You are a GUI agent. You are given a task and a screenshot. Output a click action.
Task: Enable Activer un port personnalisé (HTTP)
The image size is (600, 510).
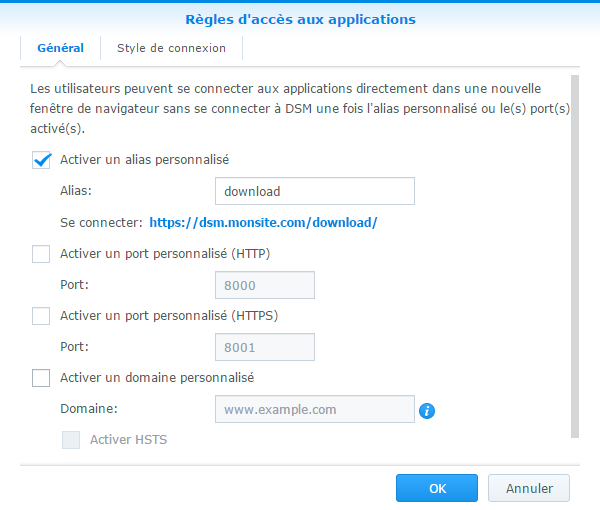pyautogui.click(x=41, y=254)
